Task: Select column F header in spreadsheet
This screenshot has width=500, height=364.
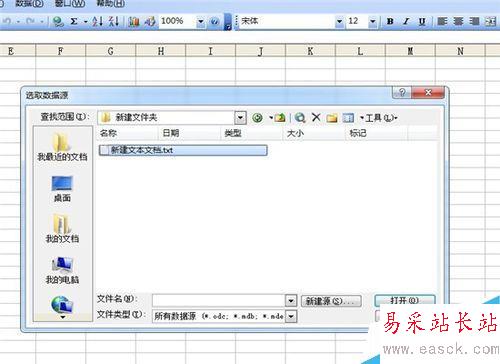Action: [x=61, y=51]
